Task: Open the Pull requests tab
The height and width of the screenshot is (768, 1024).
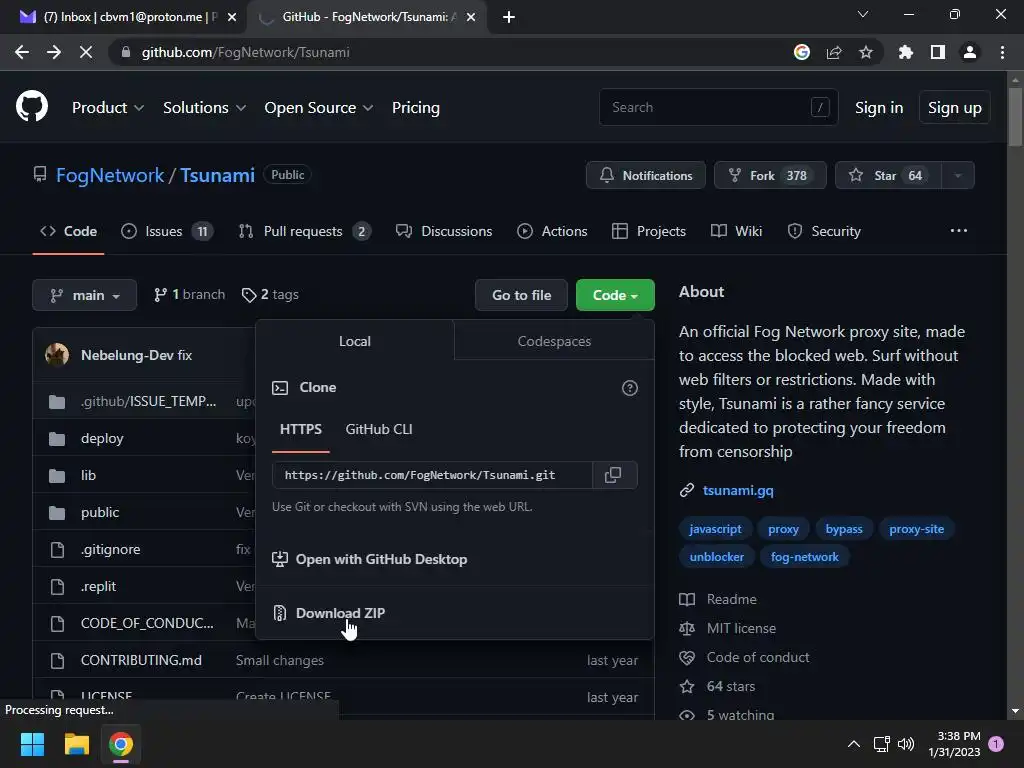Action: [305, 231]
